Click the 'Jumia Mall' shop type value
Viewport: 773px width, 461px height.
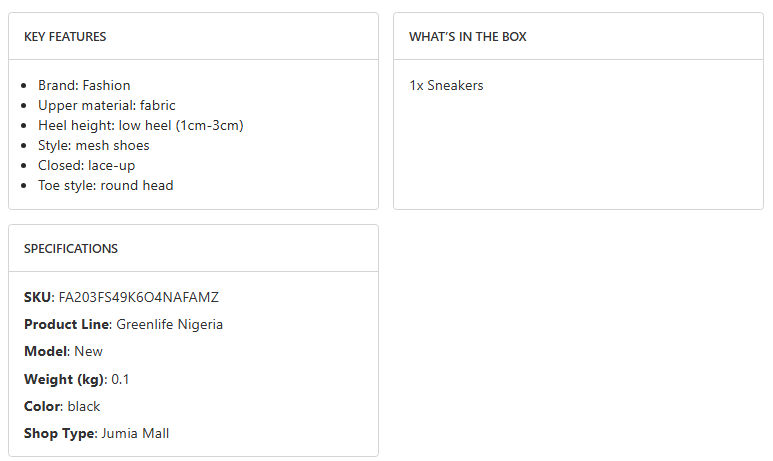click(x=135, y=434)
